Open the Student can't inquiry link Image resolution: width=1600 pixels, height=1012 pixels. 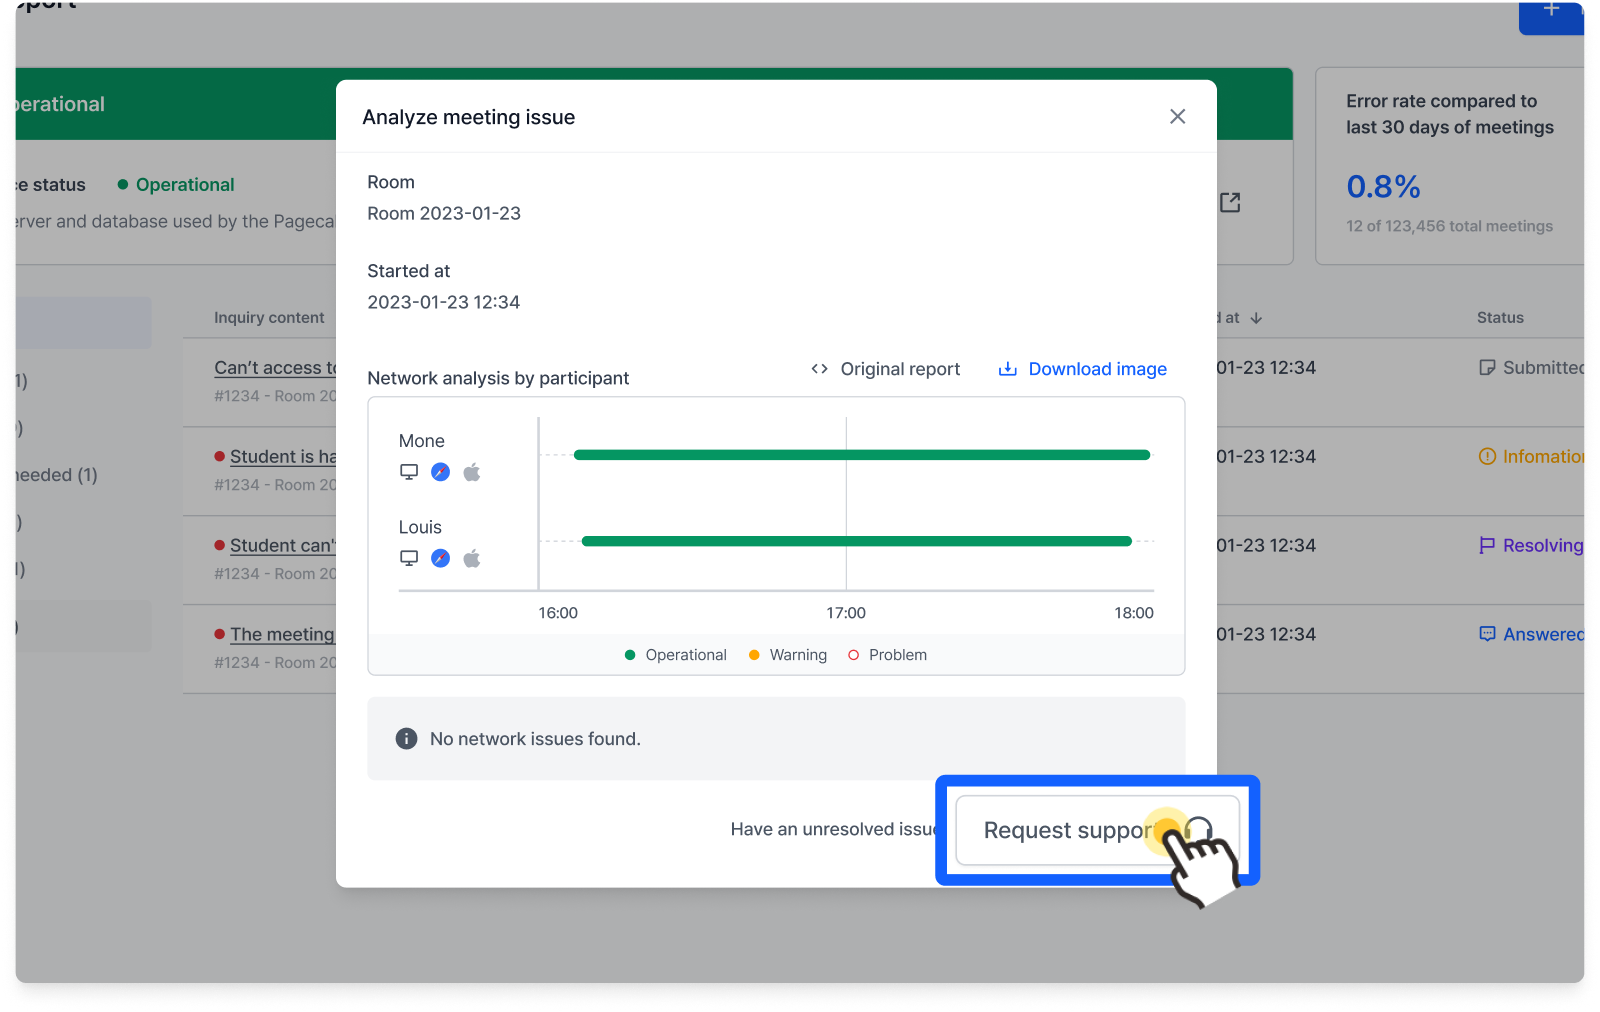click(283, 546)
